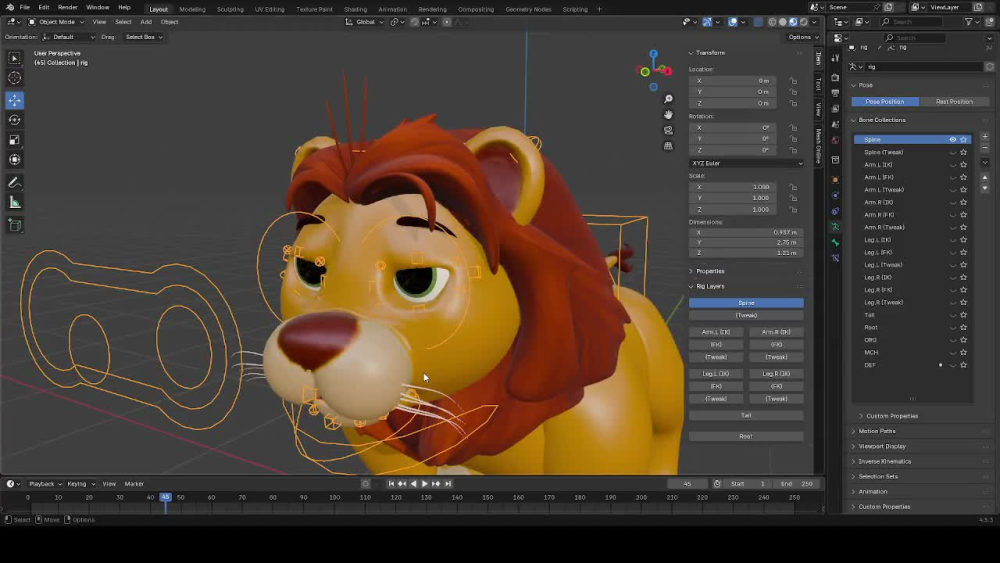Toggle lock for Rotation Z
Viewport: 1000px width, 563px height.
793,150
